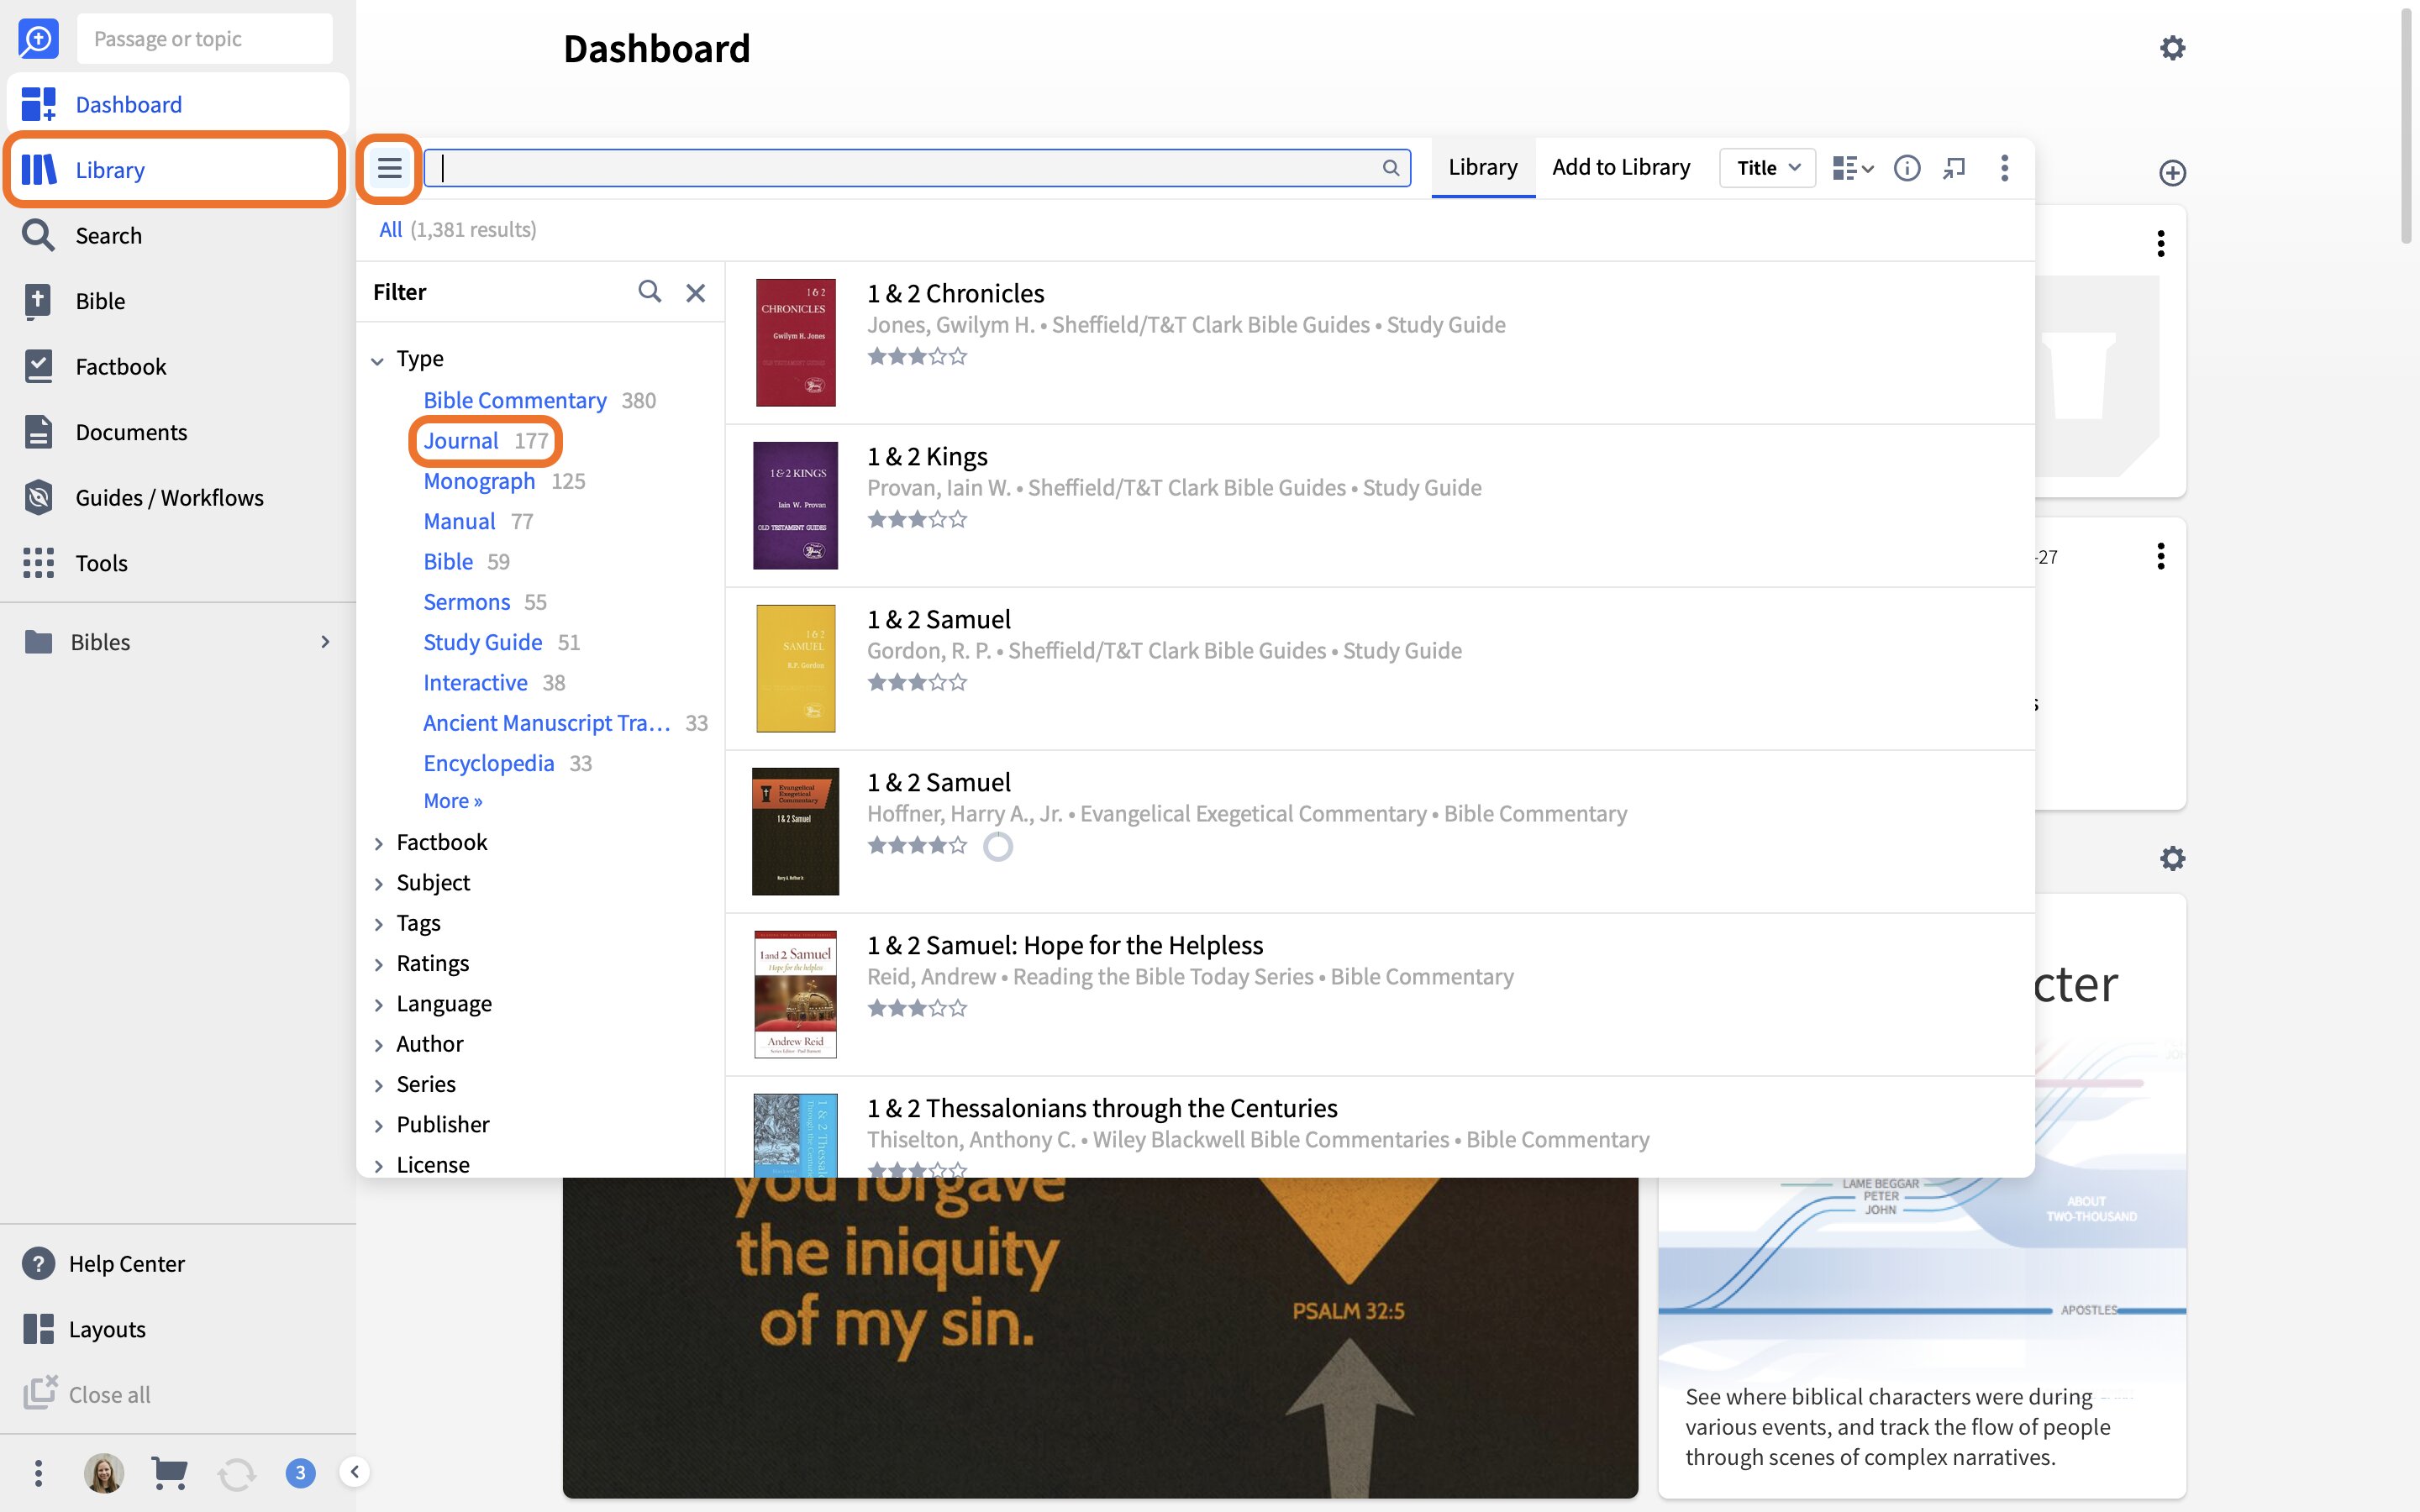Filter by Study Guide type
Image resolution: width=2420 pixels, height=1512 pixels.
pyautogui.click(x=482, y=642)
